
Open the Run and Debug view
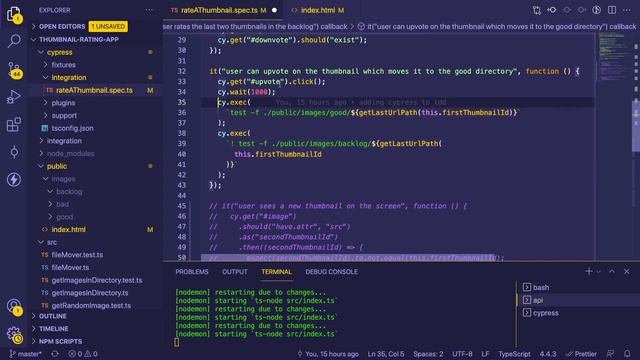[14, 97]
